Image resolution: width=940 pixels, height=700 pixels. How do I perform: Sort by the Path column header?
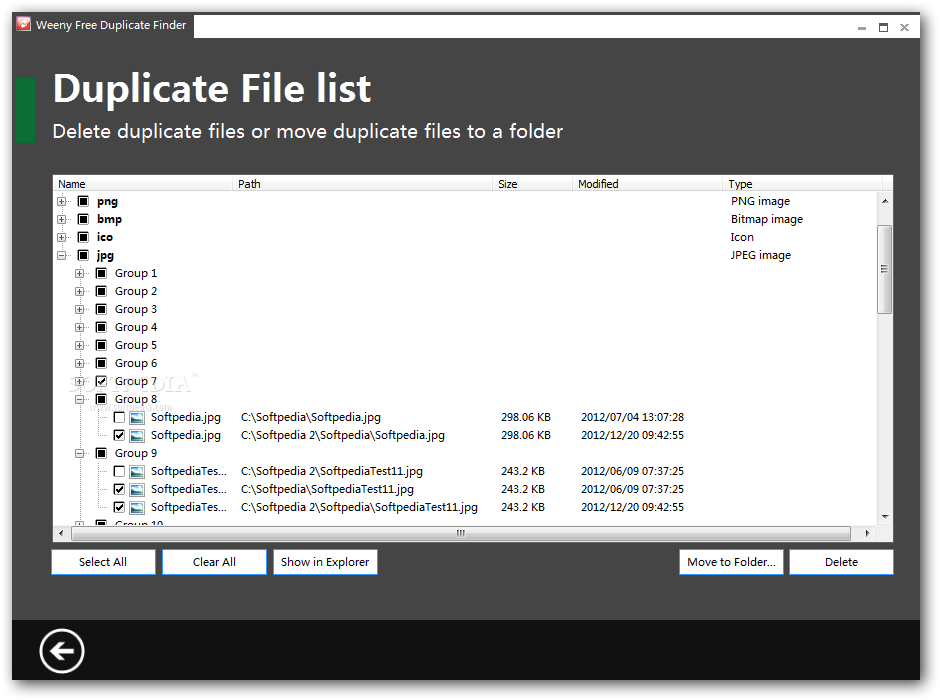362,184
